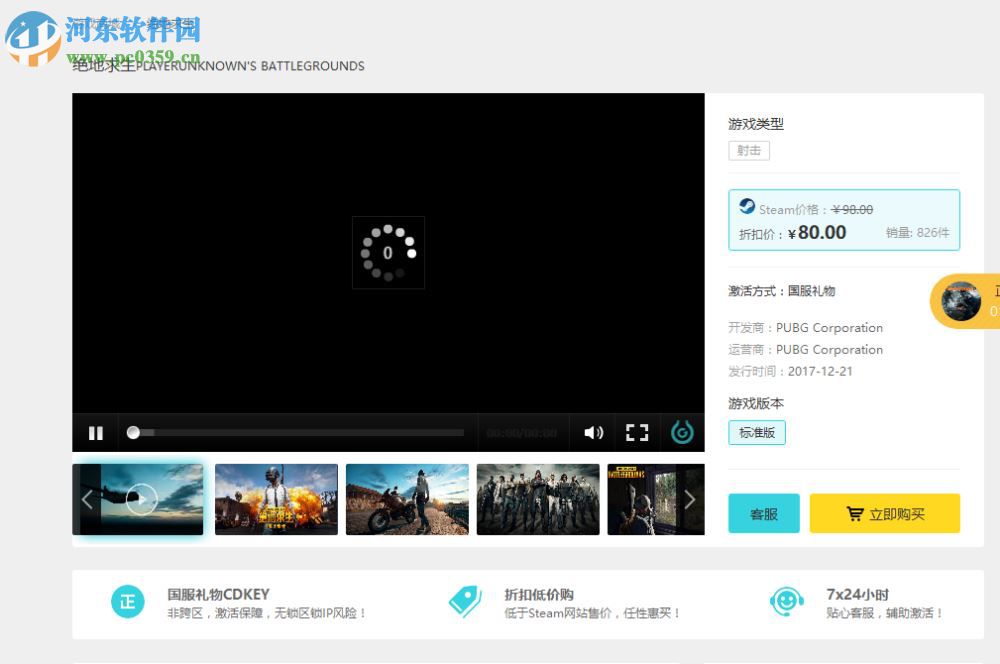Select the exploding chicken dinner thumbnail
This screenshot has width=1000, height=664.
click(275, 499)
